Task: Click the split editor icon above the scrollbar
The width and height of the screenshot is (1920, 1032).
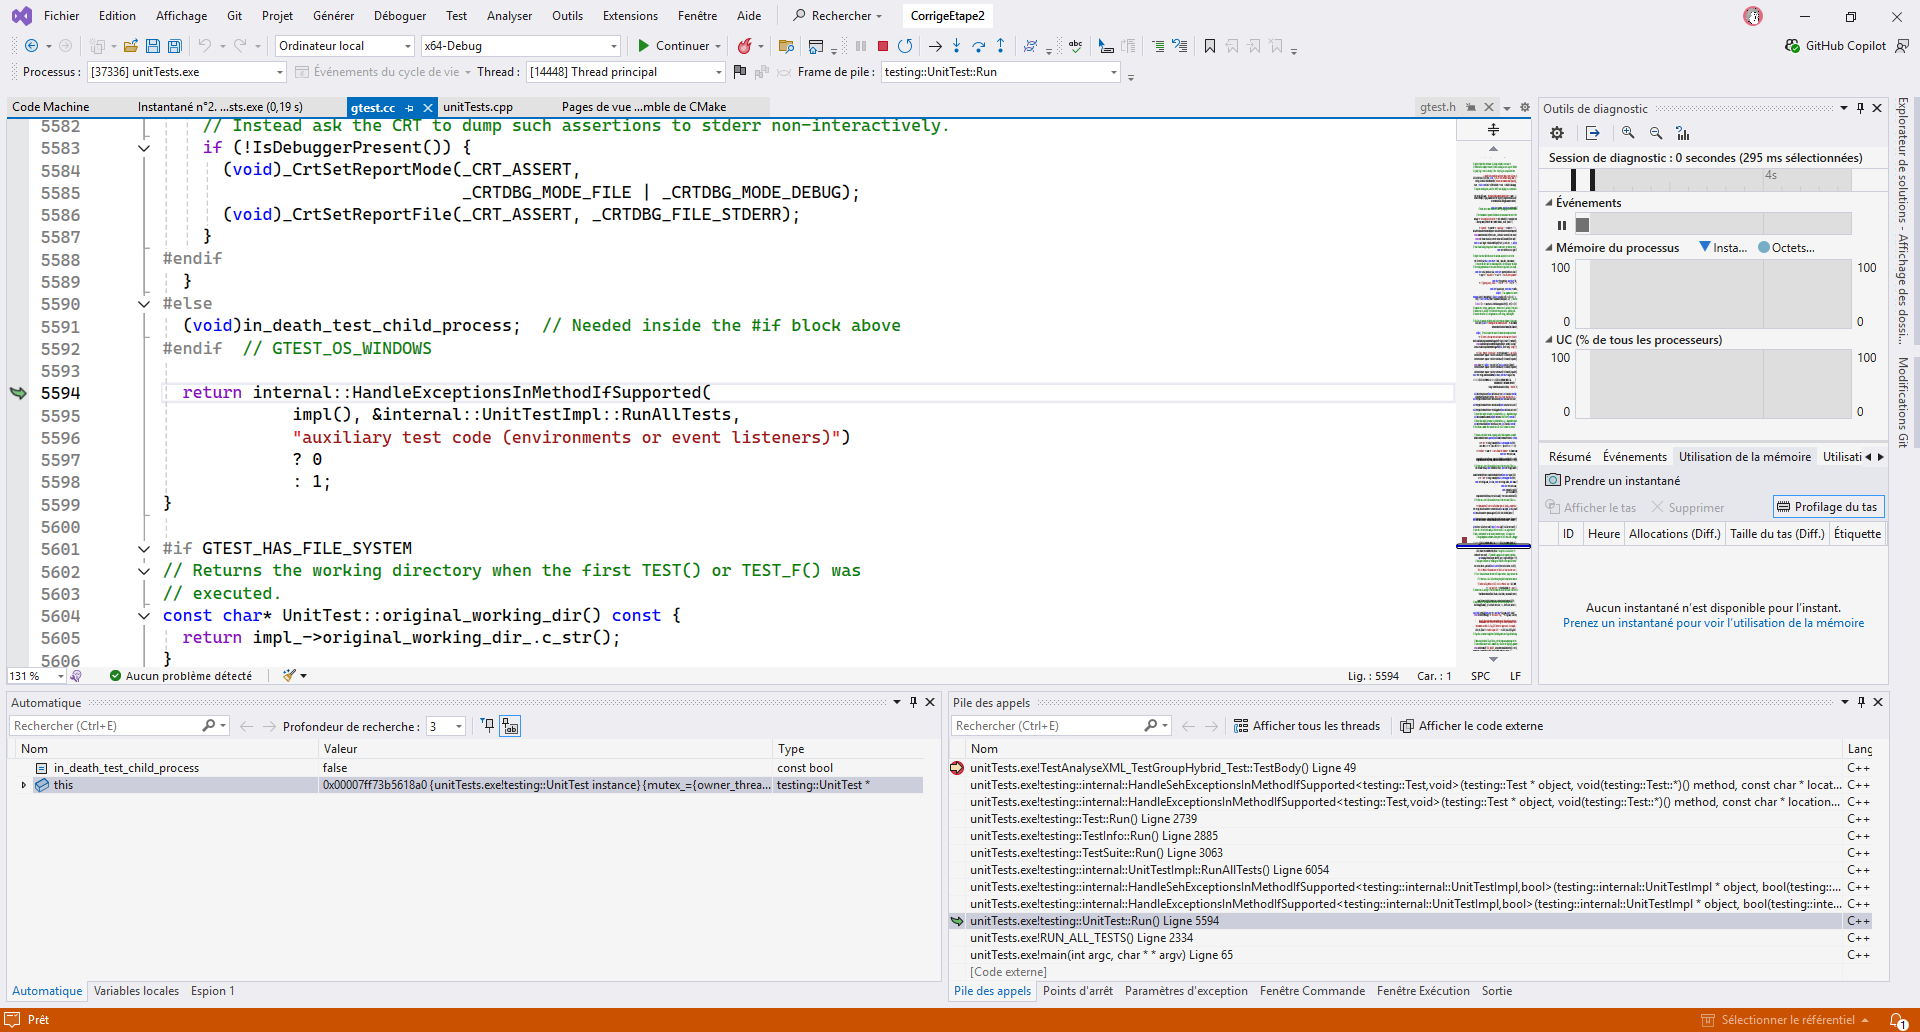Action: pyautogui.click(x=1493, y=130)
